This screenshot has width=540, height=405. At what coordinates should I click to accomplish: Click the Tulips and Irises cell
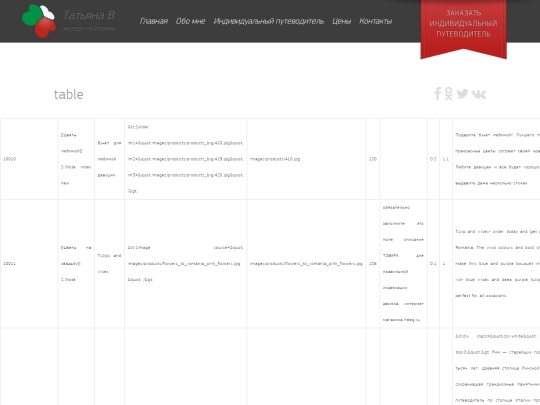coord(110,263)
